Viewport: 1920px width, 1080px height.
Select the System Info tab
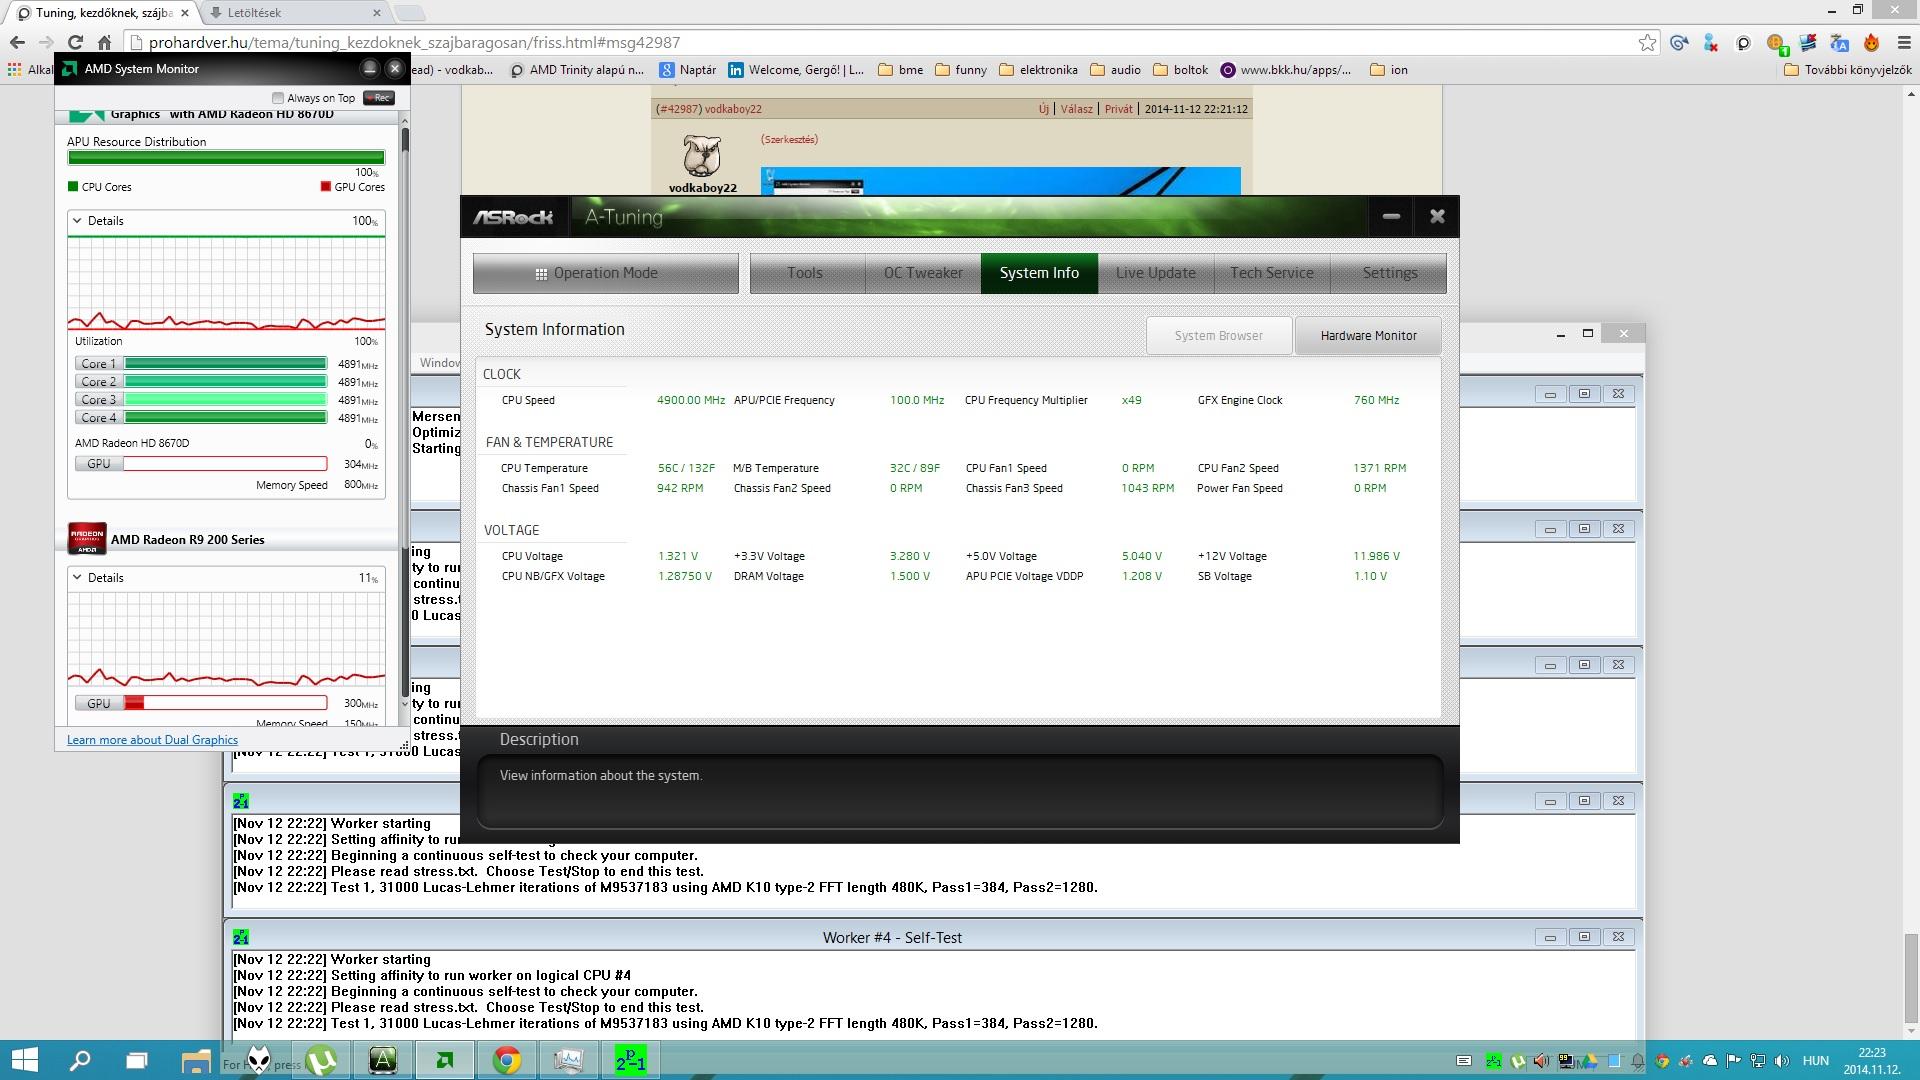[x=1039, y=273]
